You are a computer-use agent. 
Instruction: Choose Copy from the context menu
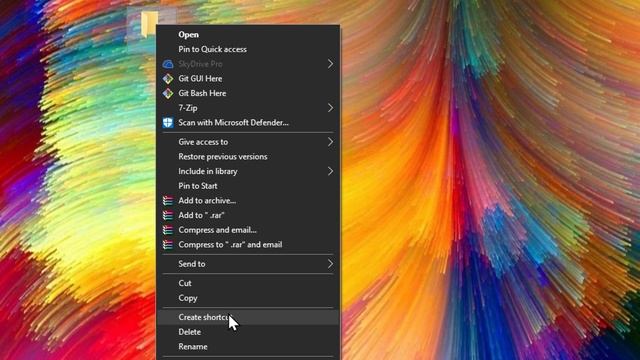coord(248,298)
